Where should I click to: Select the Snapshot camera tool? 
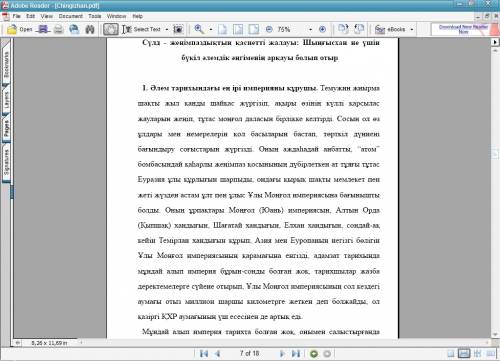tap(178, 29)
